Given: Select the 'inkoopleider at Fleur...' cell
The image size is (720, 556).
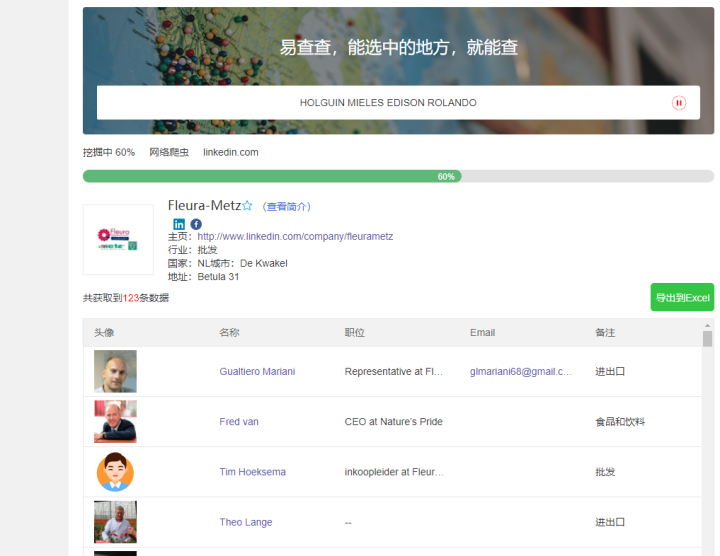Looking at the screenshot, I should point(394,472).
